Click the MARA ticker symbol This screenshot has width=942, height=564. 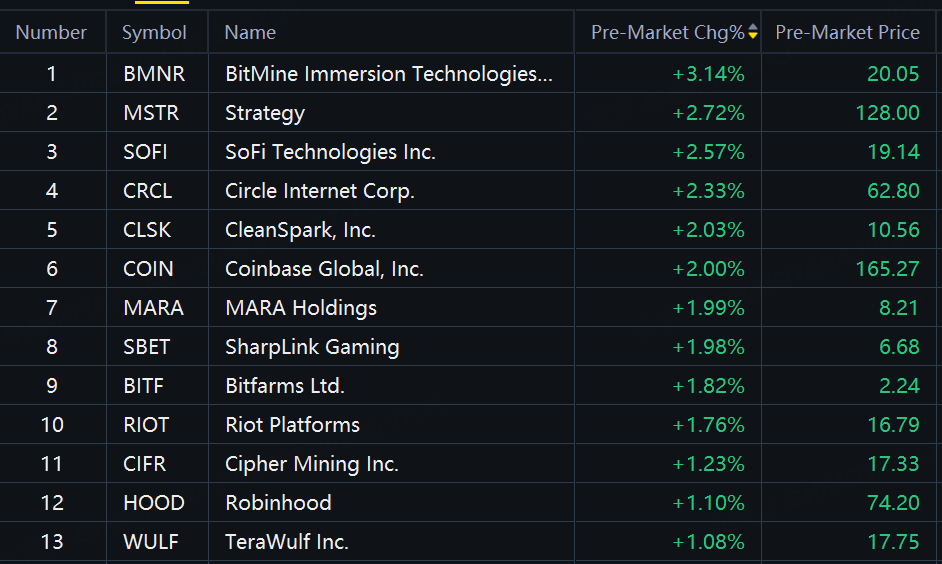tap(153, 308)
